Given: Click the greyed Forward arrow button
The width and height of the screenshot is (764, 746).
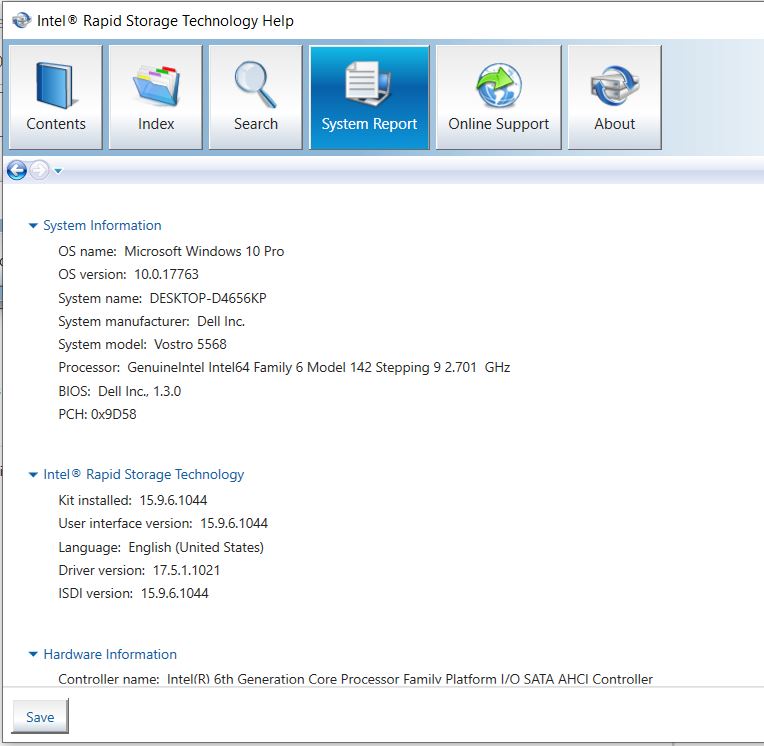Looking at the screenshot, I should [39, 171].
